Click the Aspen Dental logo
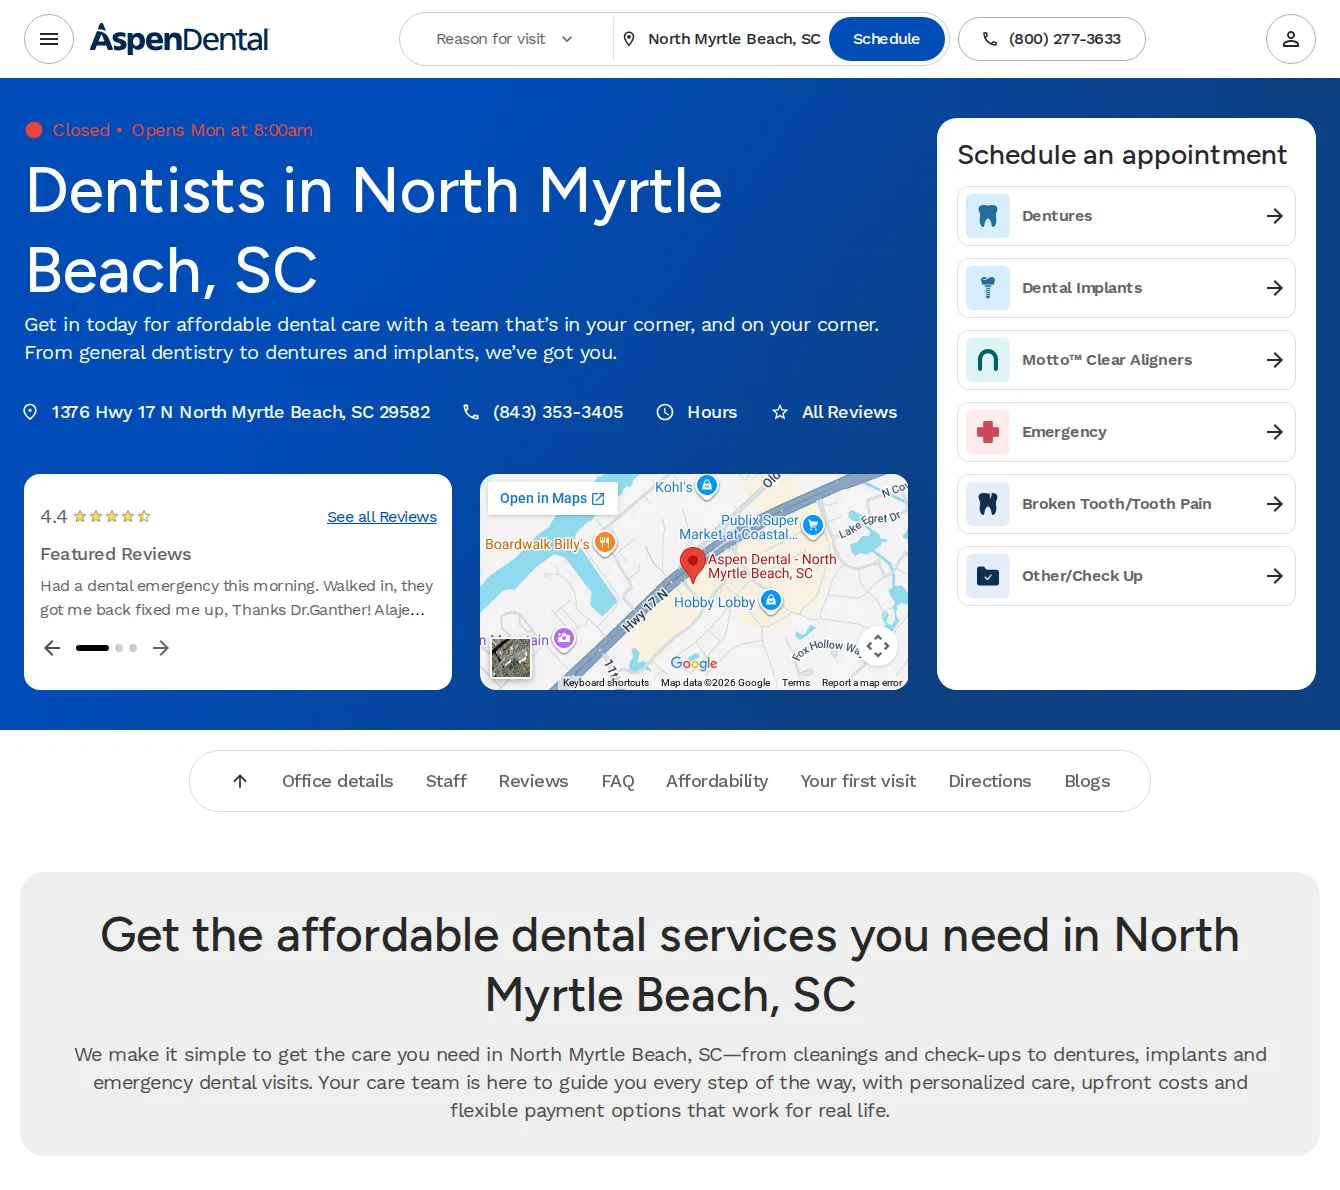 click(179, 39)
